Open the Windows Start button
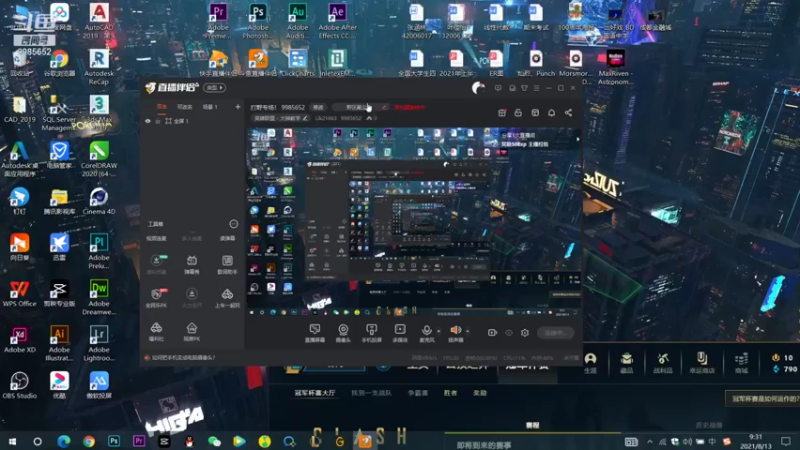This screenshot has width=800, height=450. (12, 441)
